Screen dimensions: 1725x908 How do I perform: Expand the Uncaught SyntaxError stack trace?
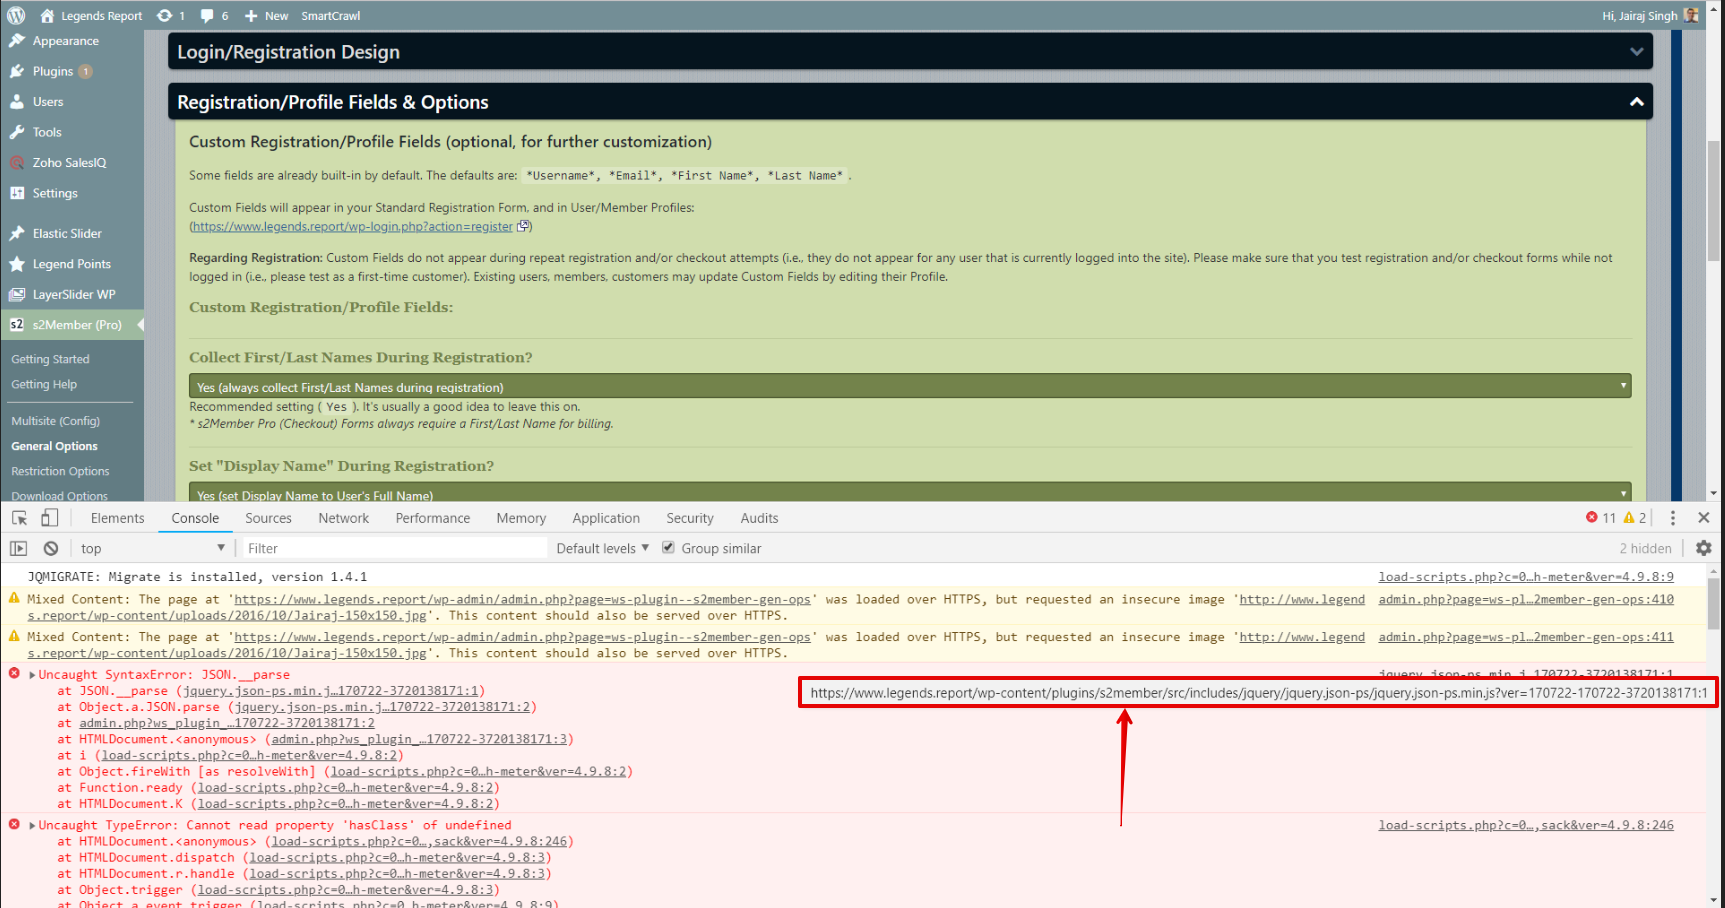tap(33, 675)
